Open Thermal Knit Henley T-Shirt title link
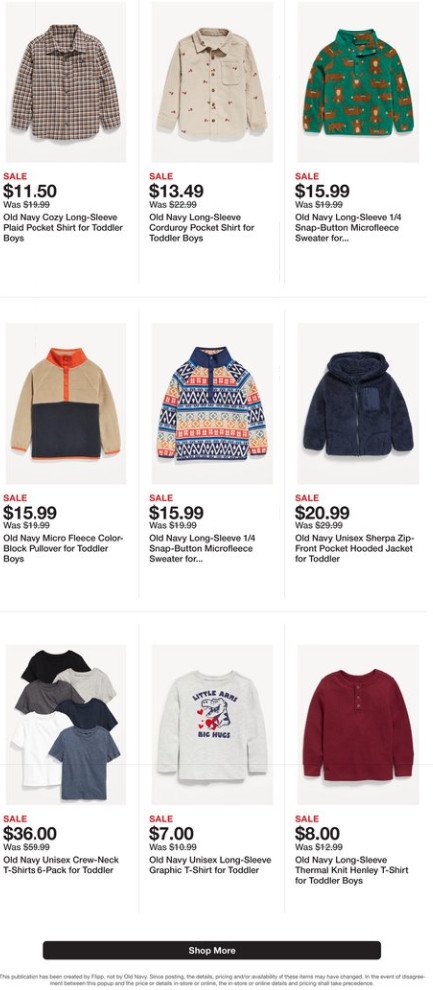The image size is (433, 990). pos(352,870)
